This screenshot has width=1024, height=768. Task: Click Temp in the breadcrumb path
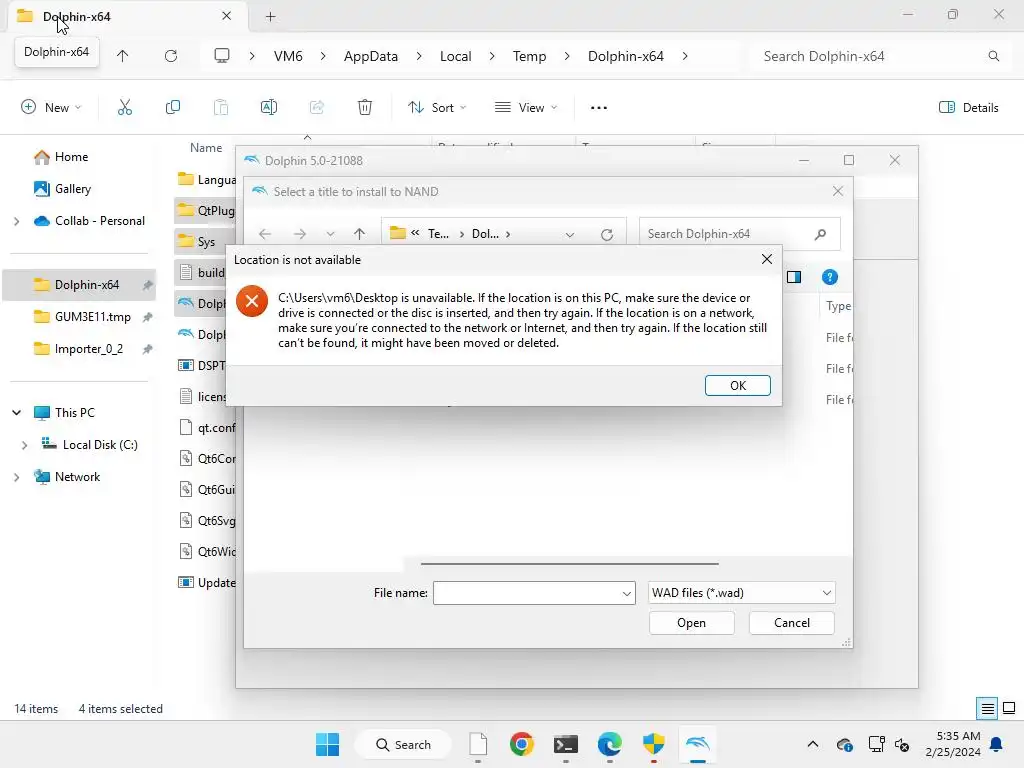tap(529, 56)
